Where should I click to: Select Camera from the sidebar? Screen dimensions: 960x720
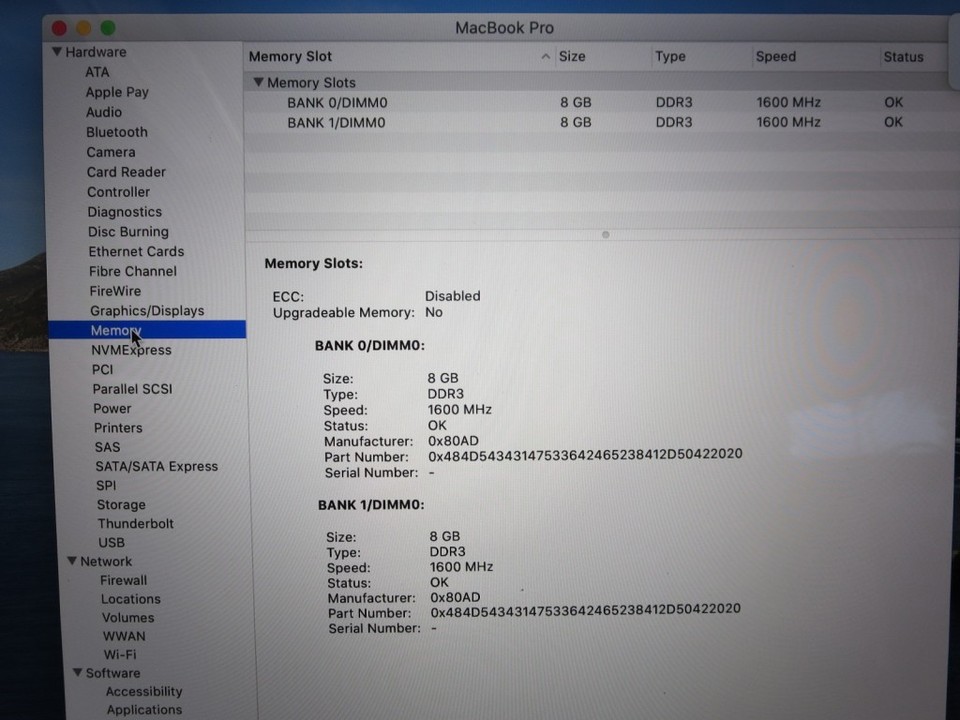point(110,152)
